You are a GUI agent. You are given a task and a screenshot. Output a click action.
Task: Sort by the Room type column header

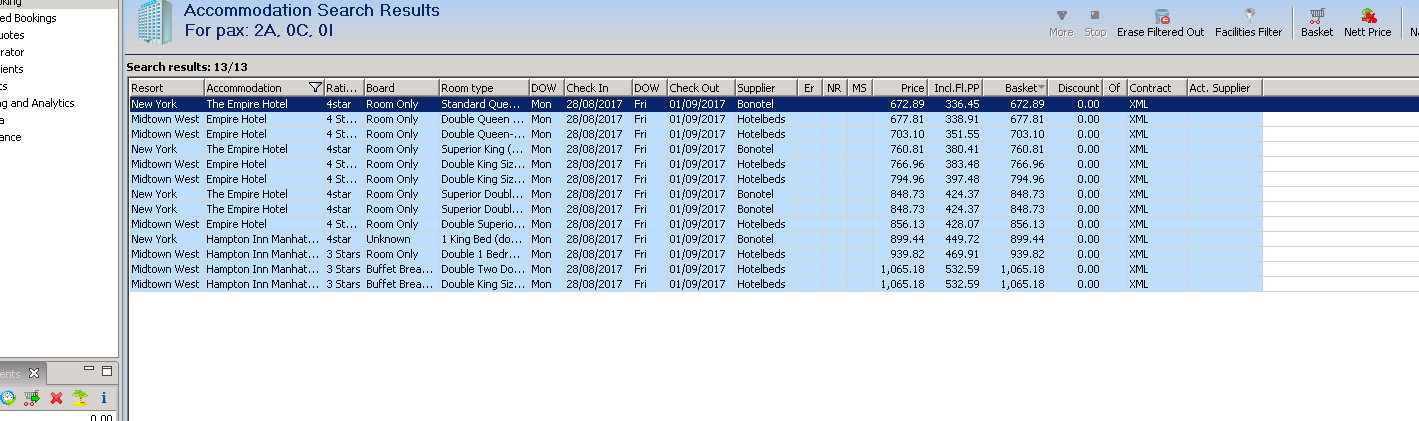point(483,88)
